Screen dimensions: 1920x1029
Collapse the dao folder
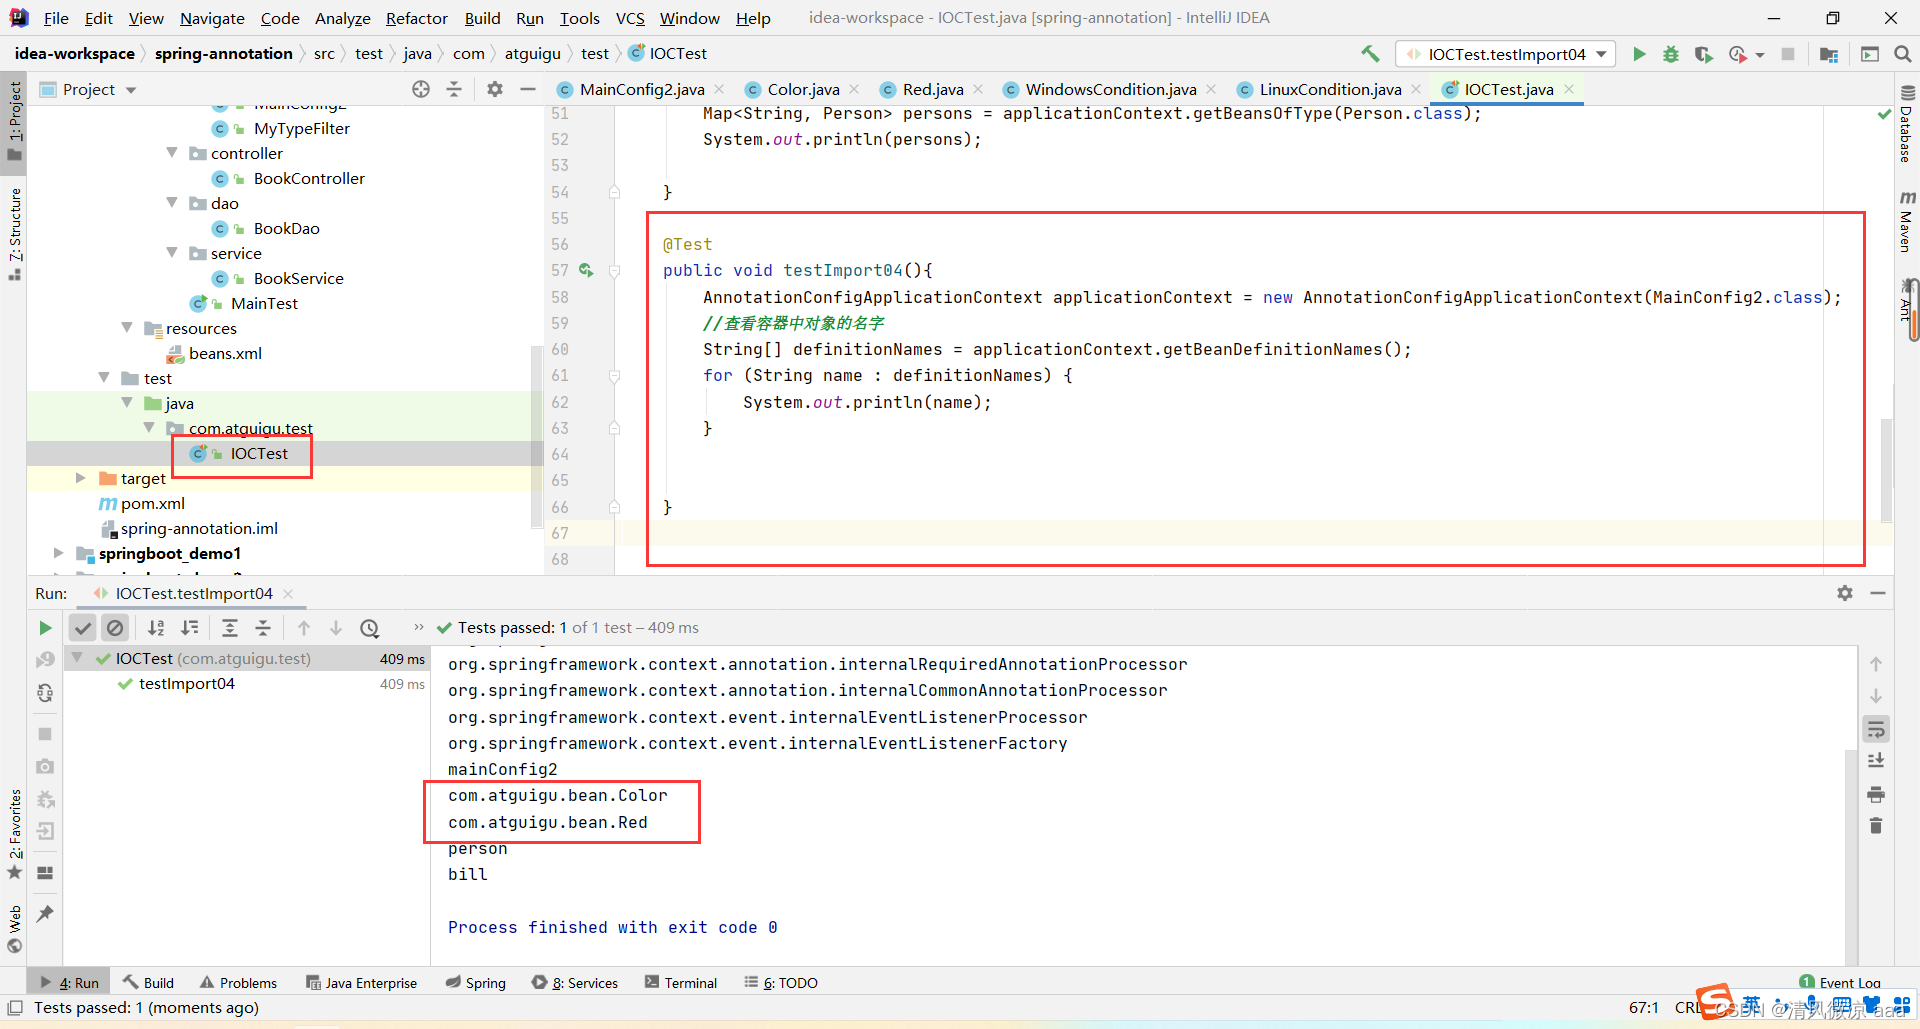[x=172, y=203]
